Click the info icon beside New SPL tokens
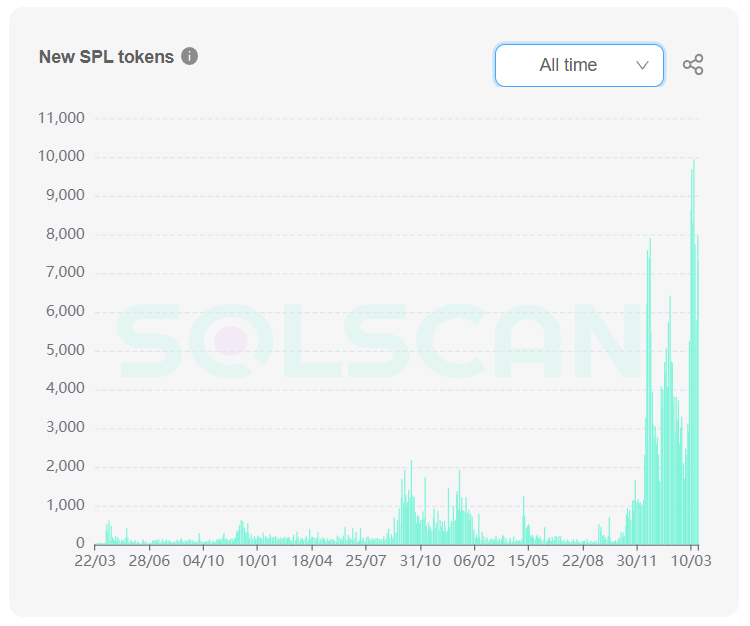Viewport: 750px width, 626px height. pos(189,56)
